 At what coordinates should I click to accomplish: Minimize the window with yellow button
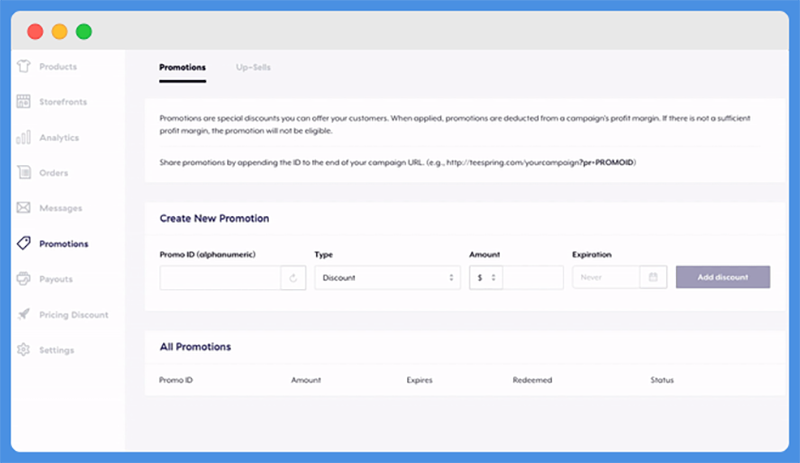(60, 32)
